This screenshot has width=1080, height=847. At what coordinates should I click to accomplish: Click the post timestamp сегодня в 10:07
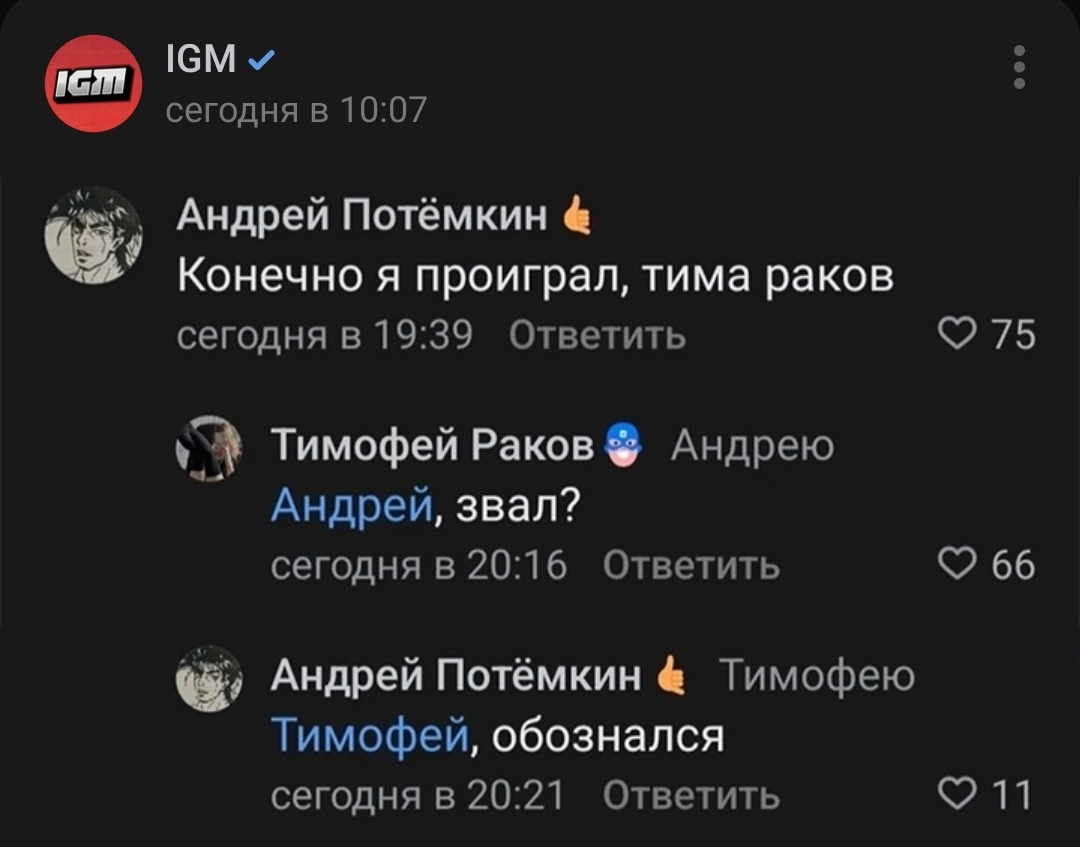point(296,108)
